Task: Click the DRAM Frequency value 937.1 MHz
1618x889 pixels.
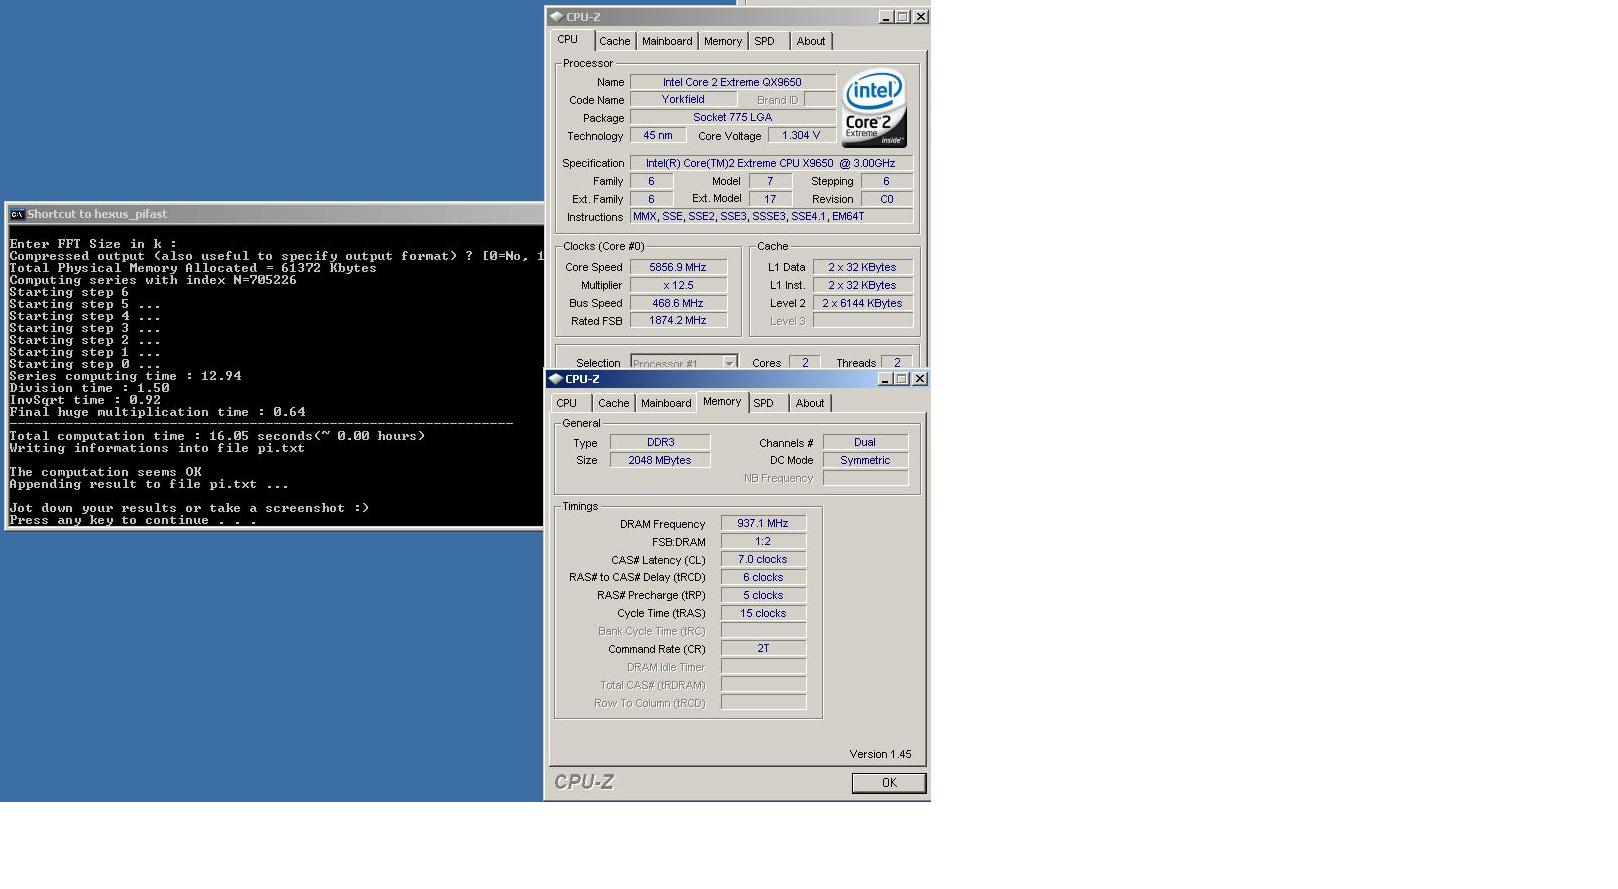Action: point(763,523)
